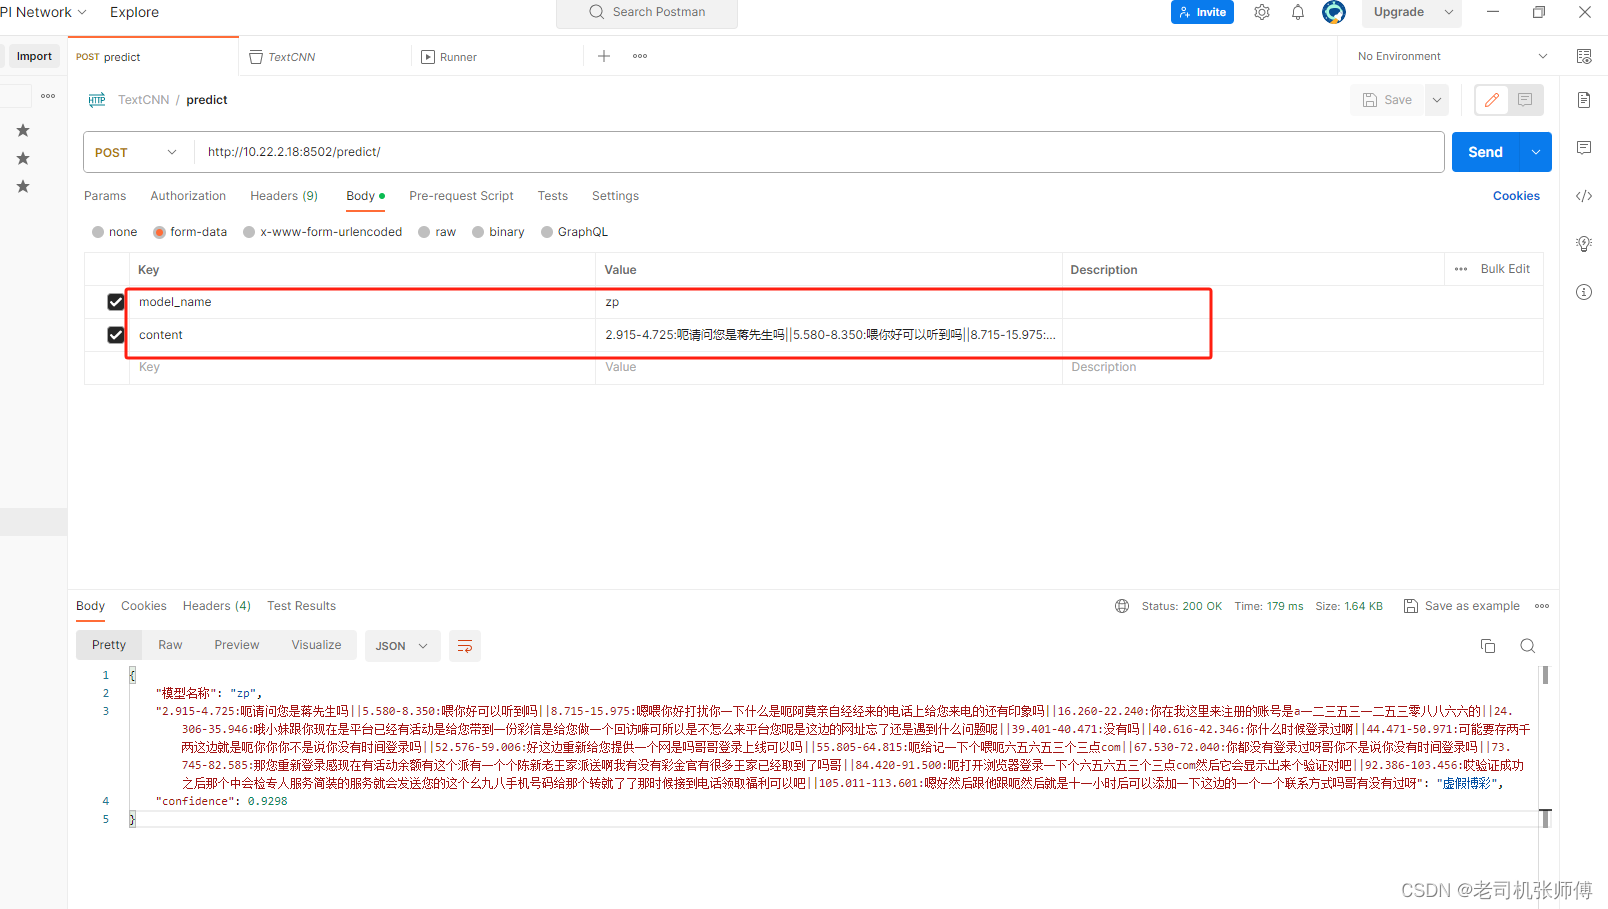The height and width of the screenshot is (909, 1608).
Task: Click the second star in the left sidebar
Action: pos(23,158)
